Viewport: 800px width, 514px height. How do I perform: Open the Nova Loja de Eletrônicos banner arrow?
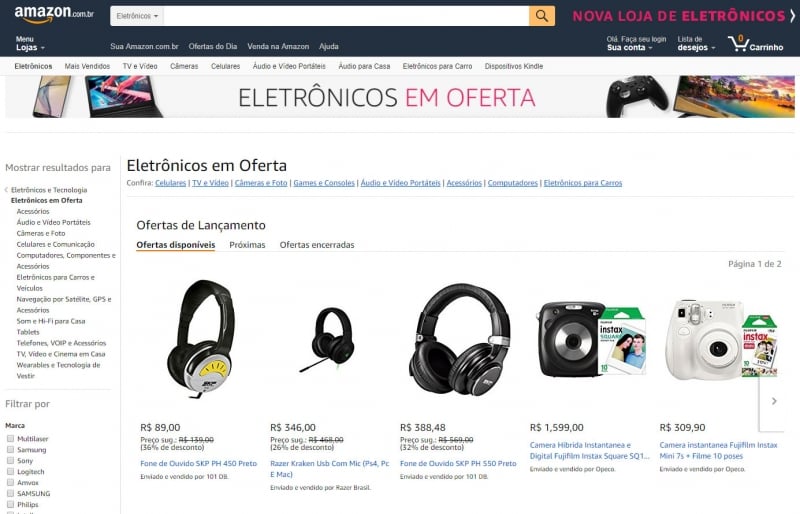[792, 16]
